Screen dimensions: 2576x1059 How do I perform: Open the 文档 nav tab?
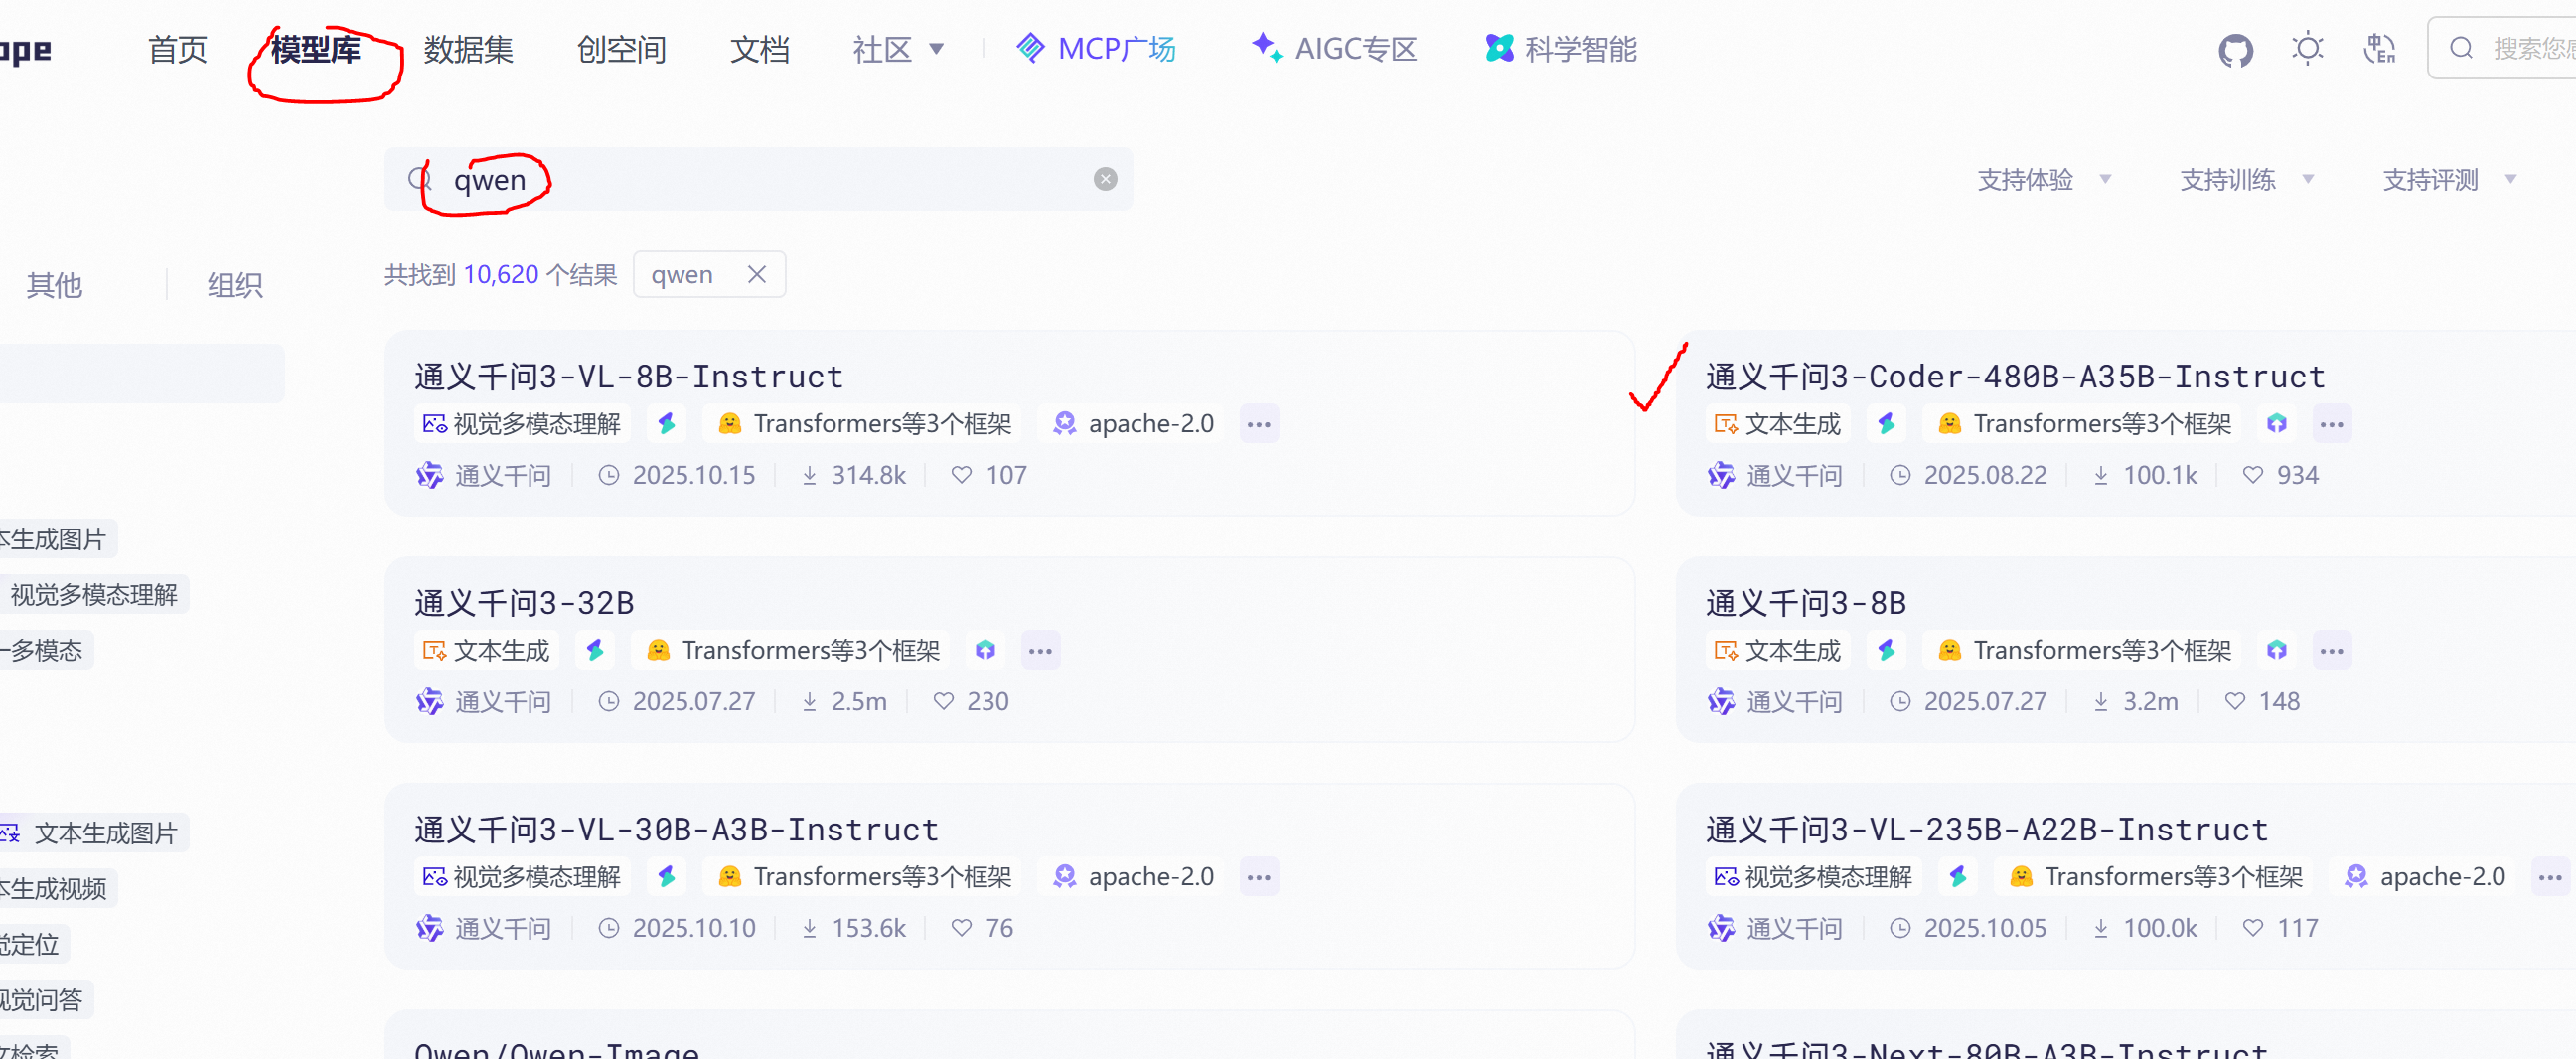[760, 49]
